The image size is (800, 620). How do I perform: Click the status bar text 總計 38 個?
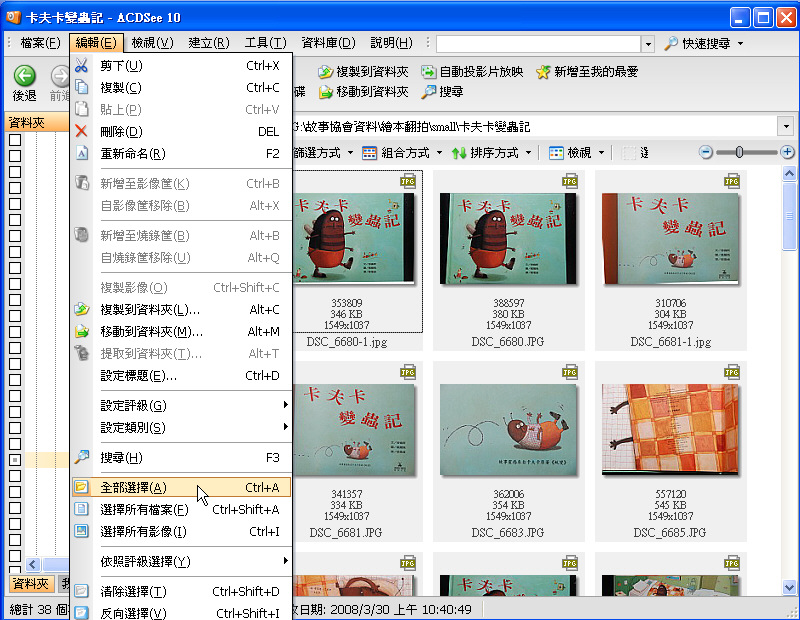(x=38, y=609)
